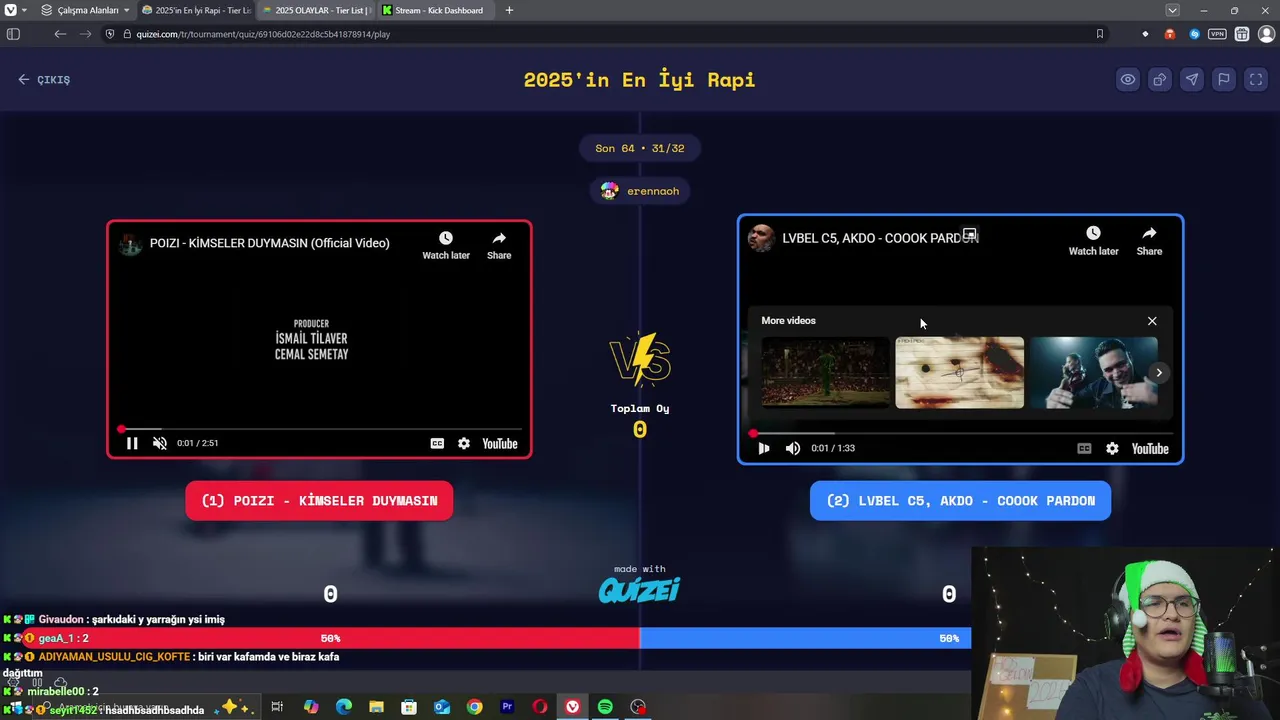
Task: Switch to 2025 OLAYLAR - Tier List tab
Action: click(316, 10)
